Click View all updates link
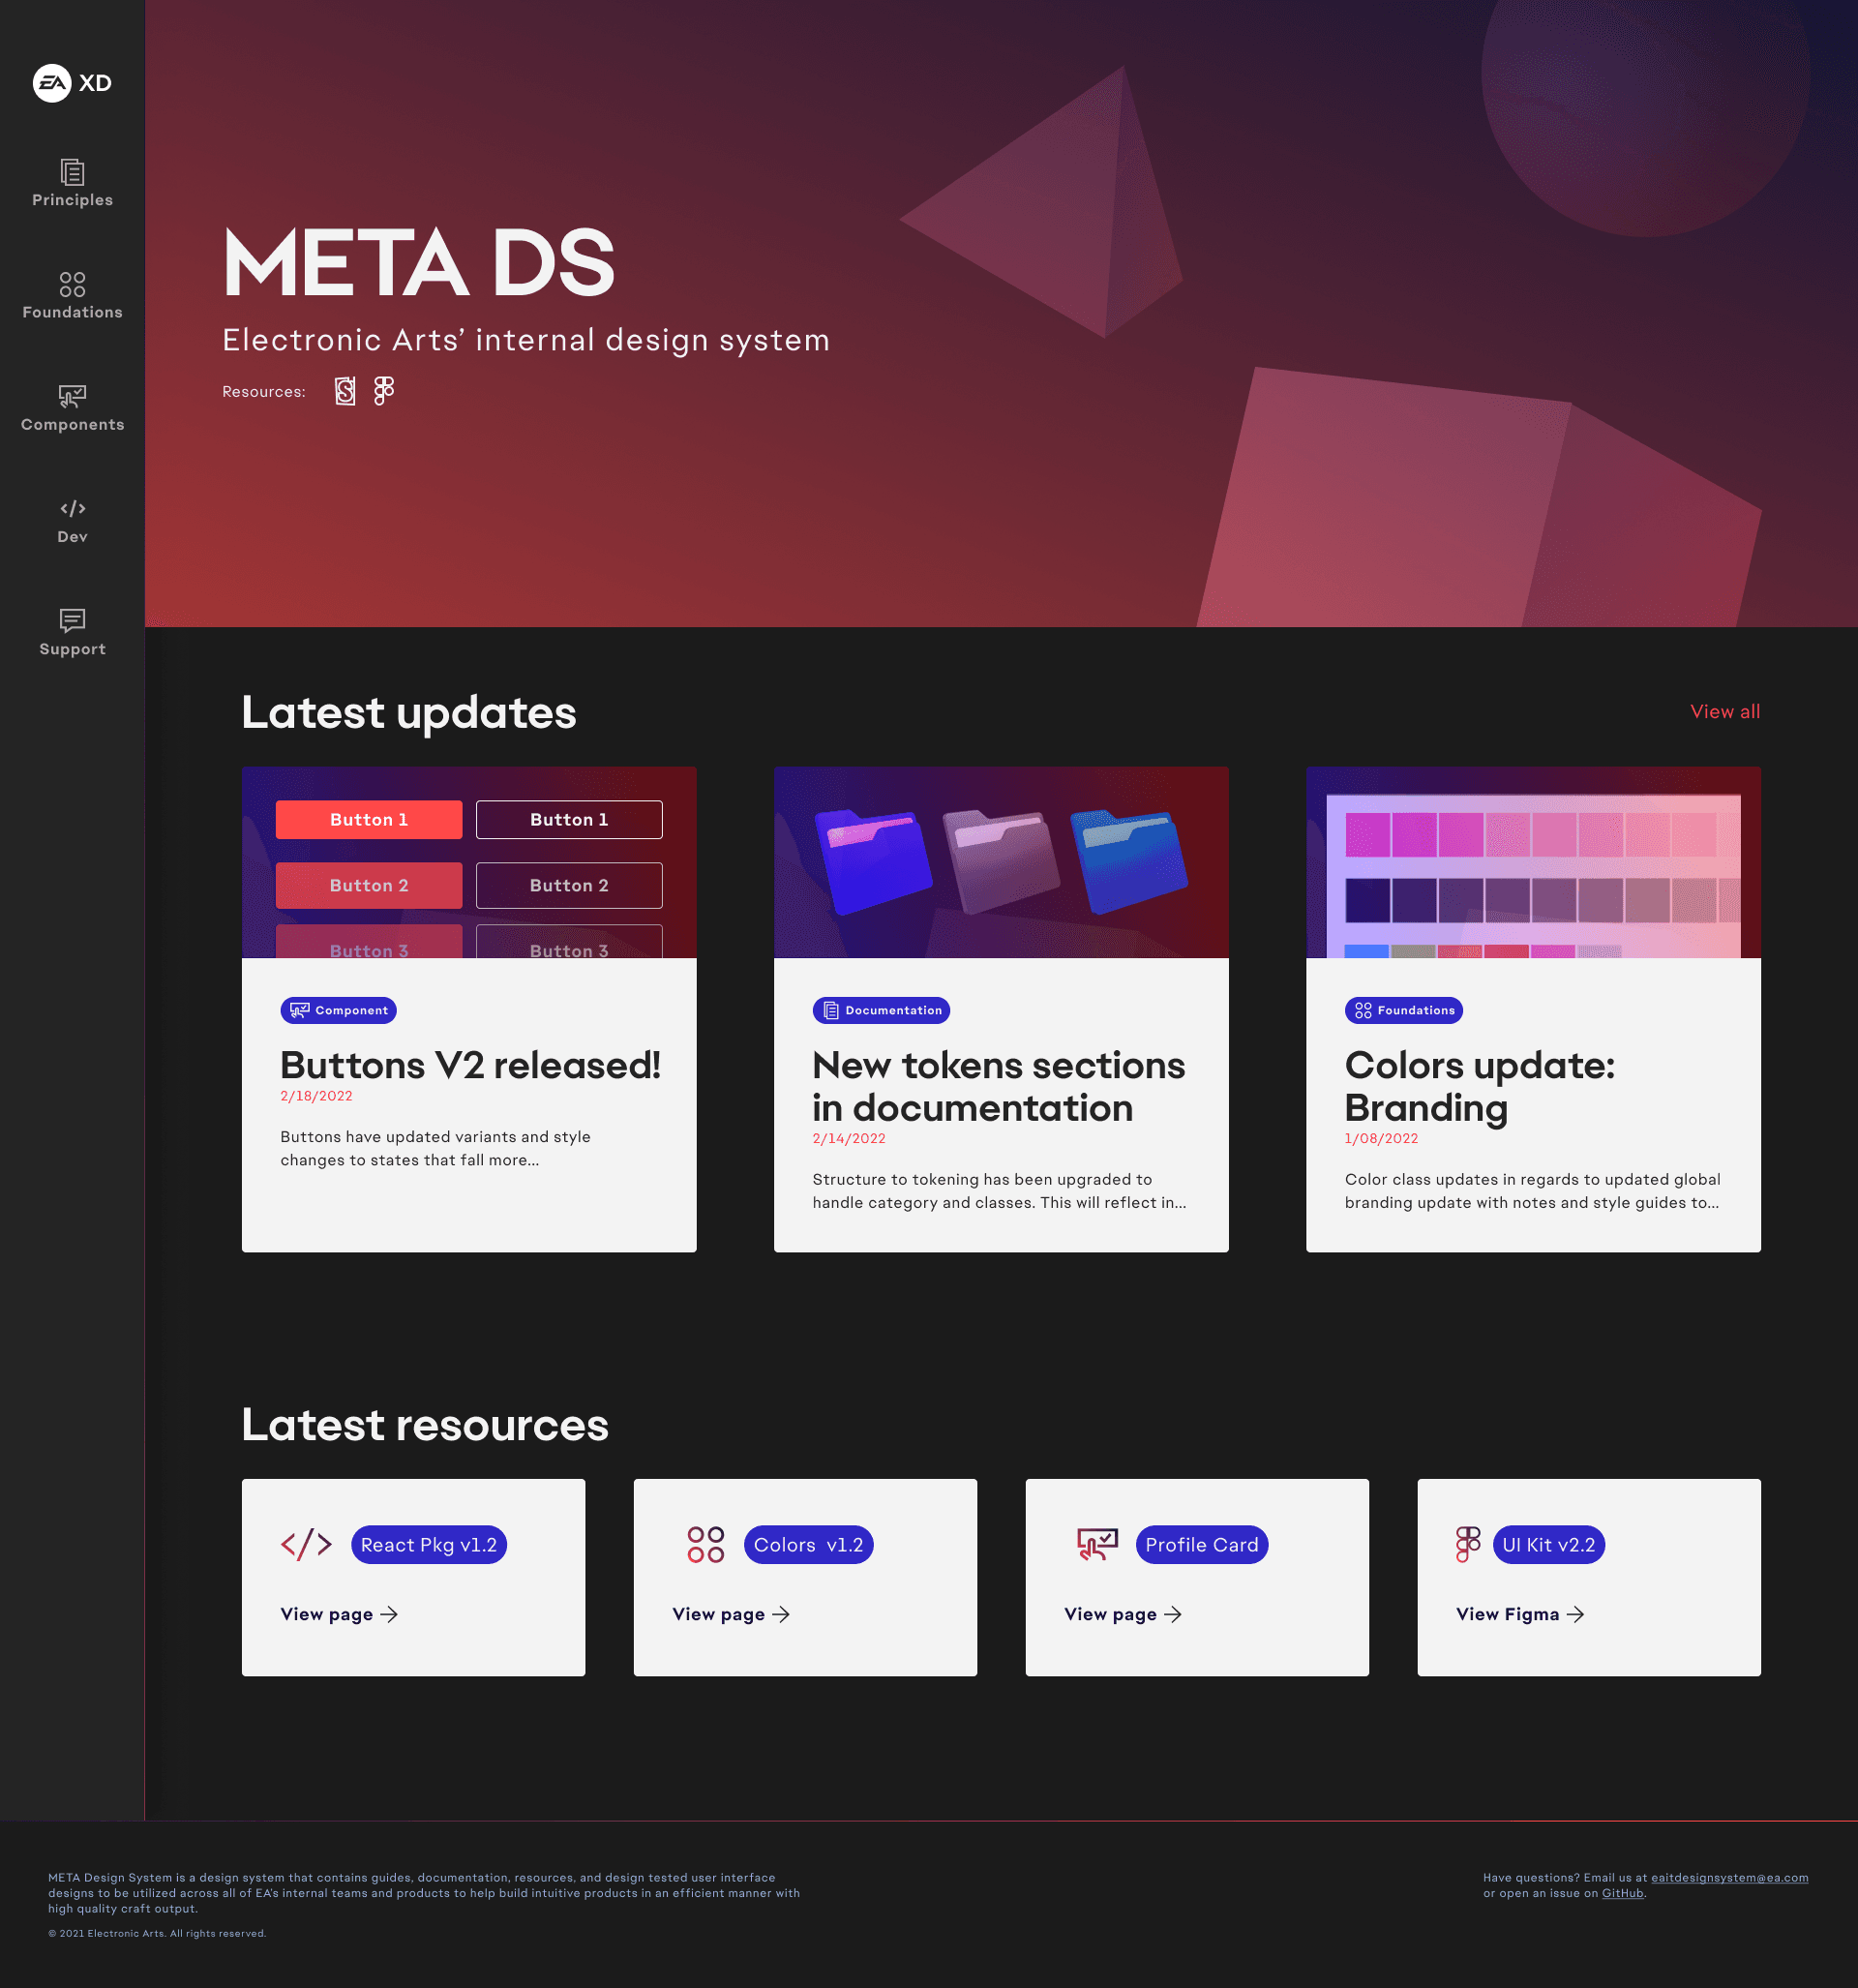The height and width of the screenshot is (1988, 1858). click(x=1724, y=711)
